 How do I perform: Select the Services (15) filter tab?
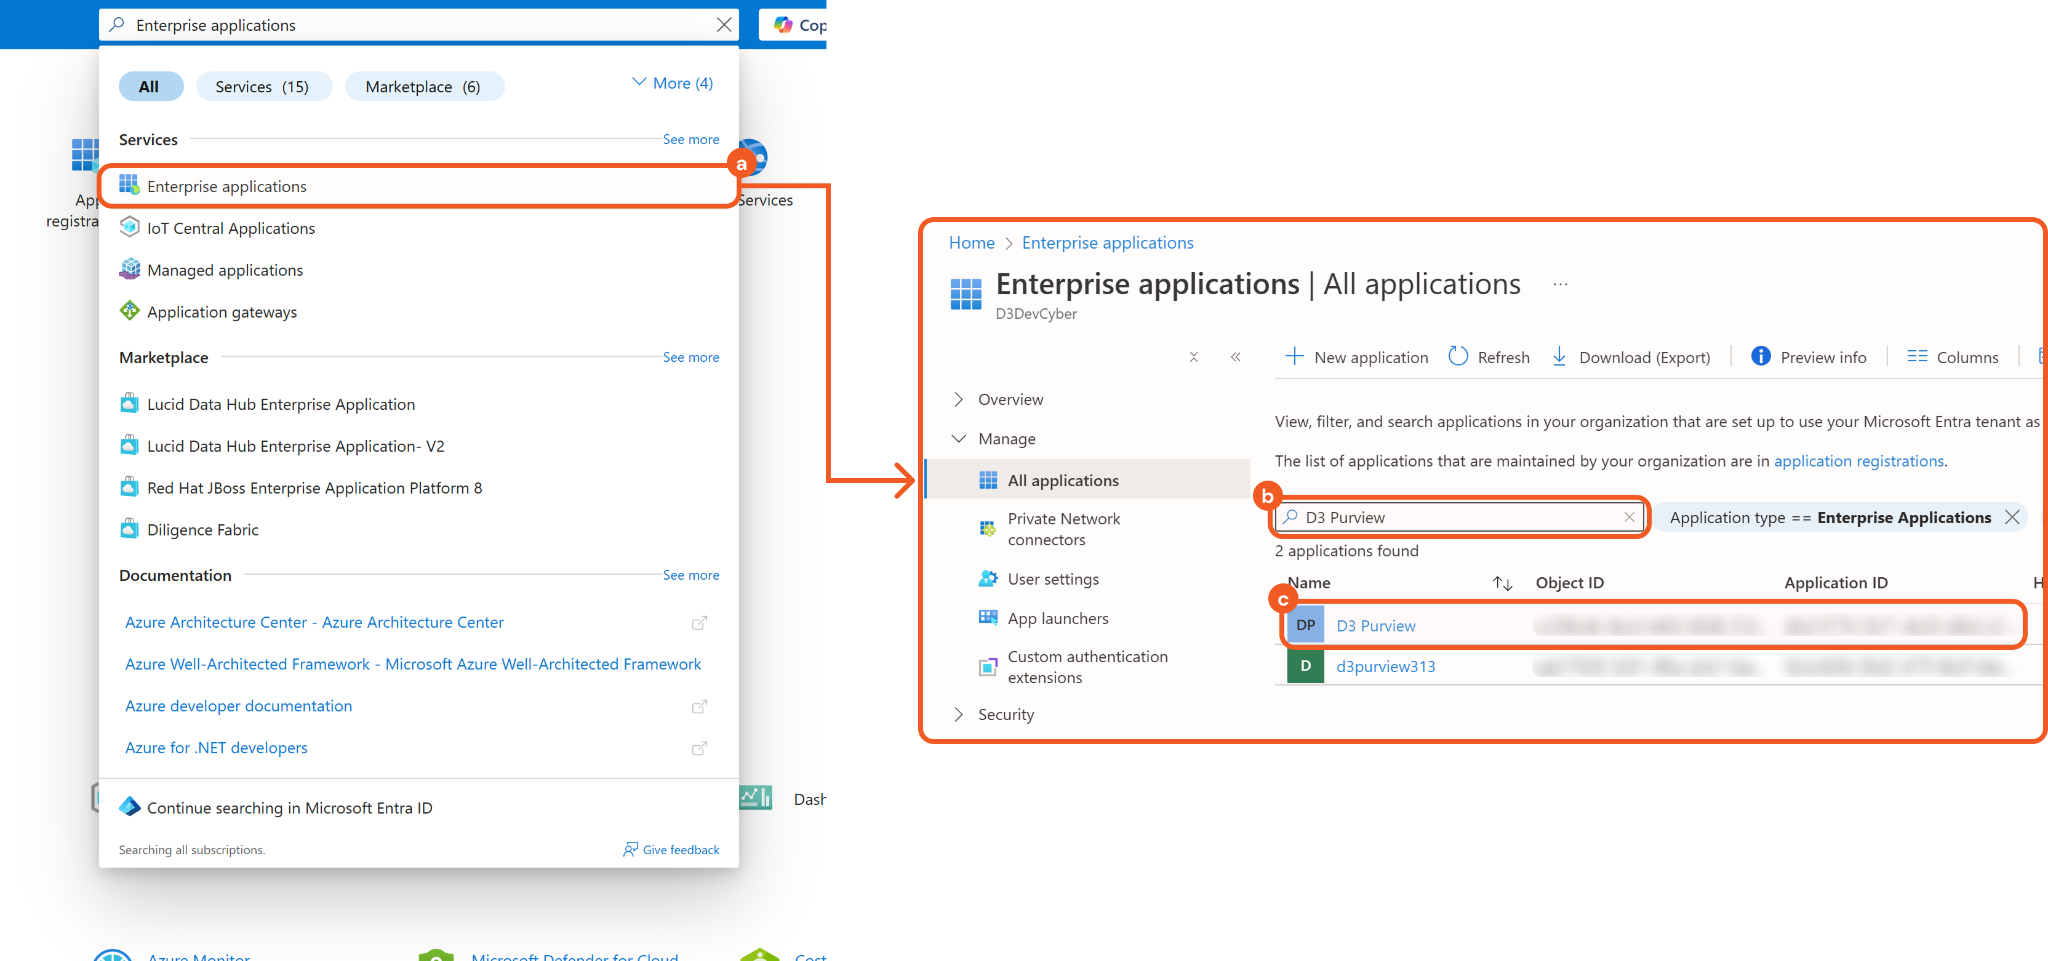tap(262, 87)
